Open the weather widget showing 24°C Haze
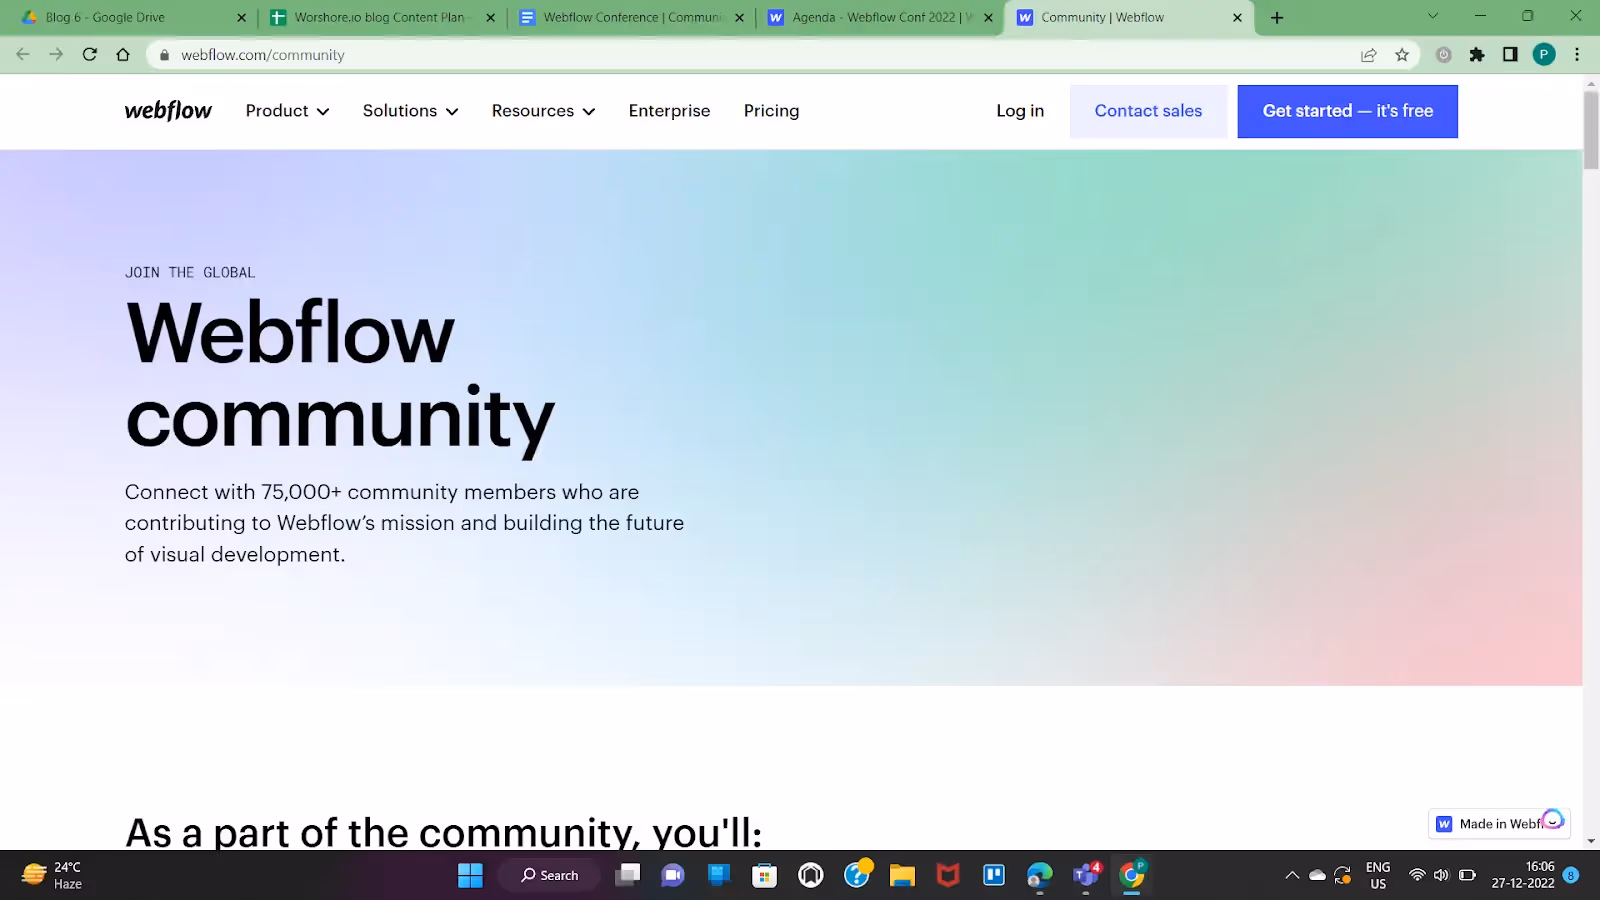The image size is (1600, 900). click(x=52, y=876)
